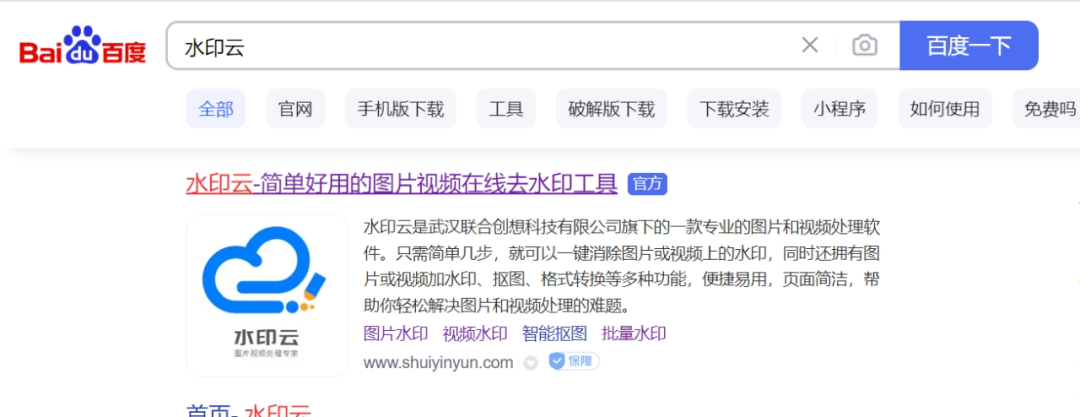The image size is (1080, 417).
Task: Click the 官方 badge beside the result title
Action: pos(647,184)
